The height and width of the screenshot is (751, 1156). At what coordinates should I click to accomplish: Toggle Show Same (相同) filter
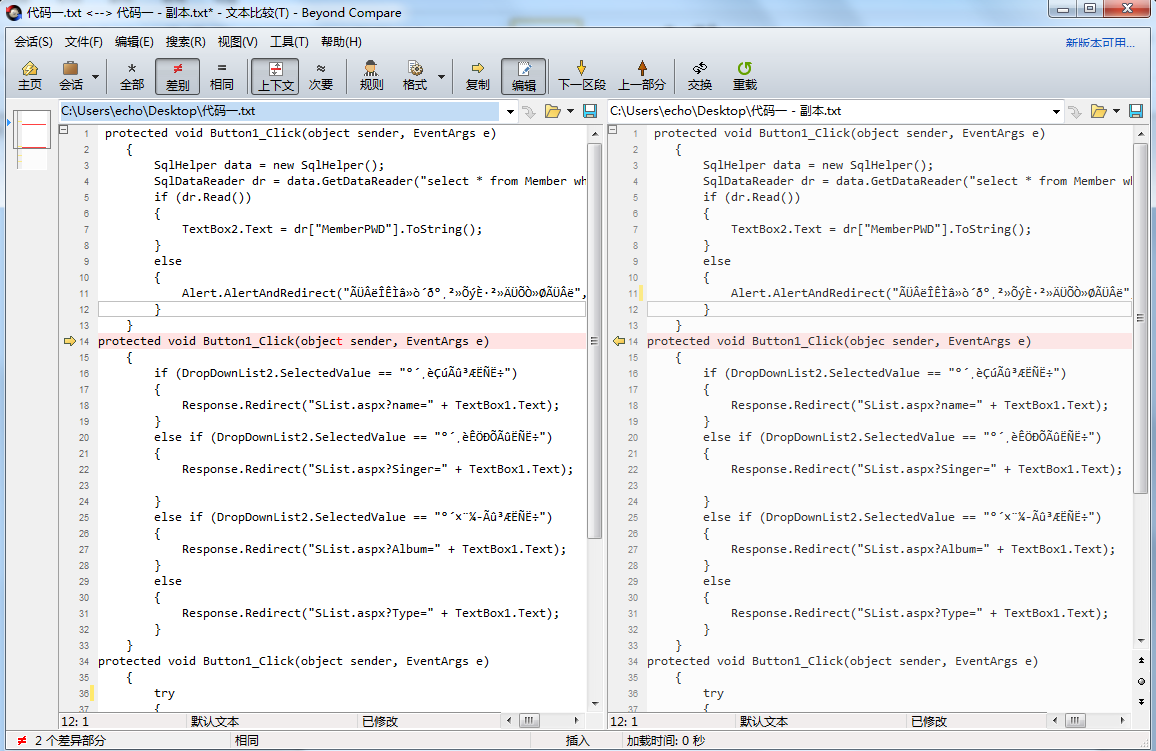tap(222, 76)
